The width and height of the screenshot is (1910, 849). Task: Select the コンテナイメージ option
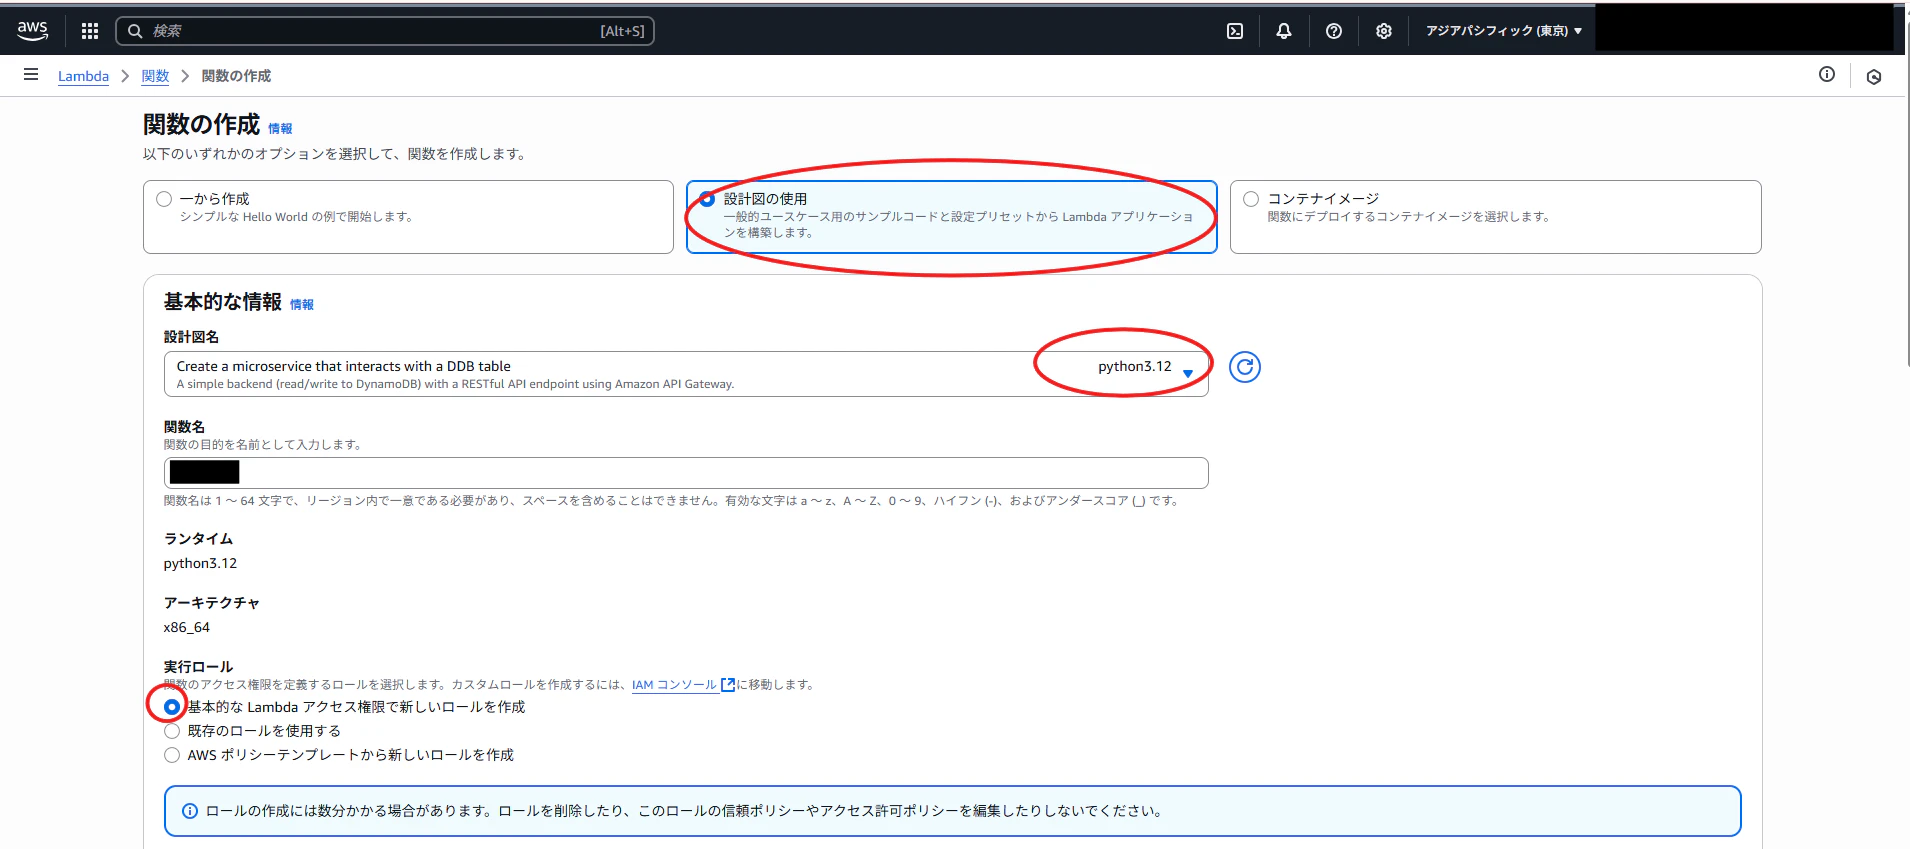point(1496,217)
